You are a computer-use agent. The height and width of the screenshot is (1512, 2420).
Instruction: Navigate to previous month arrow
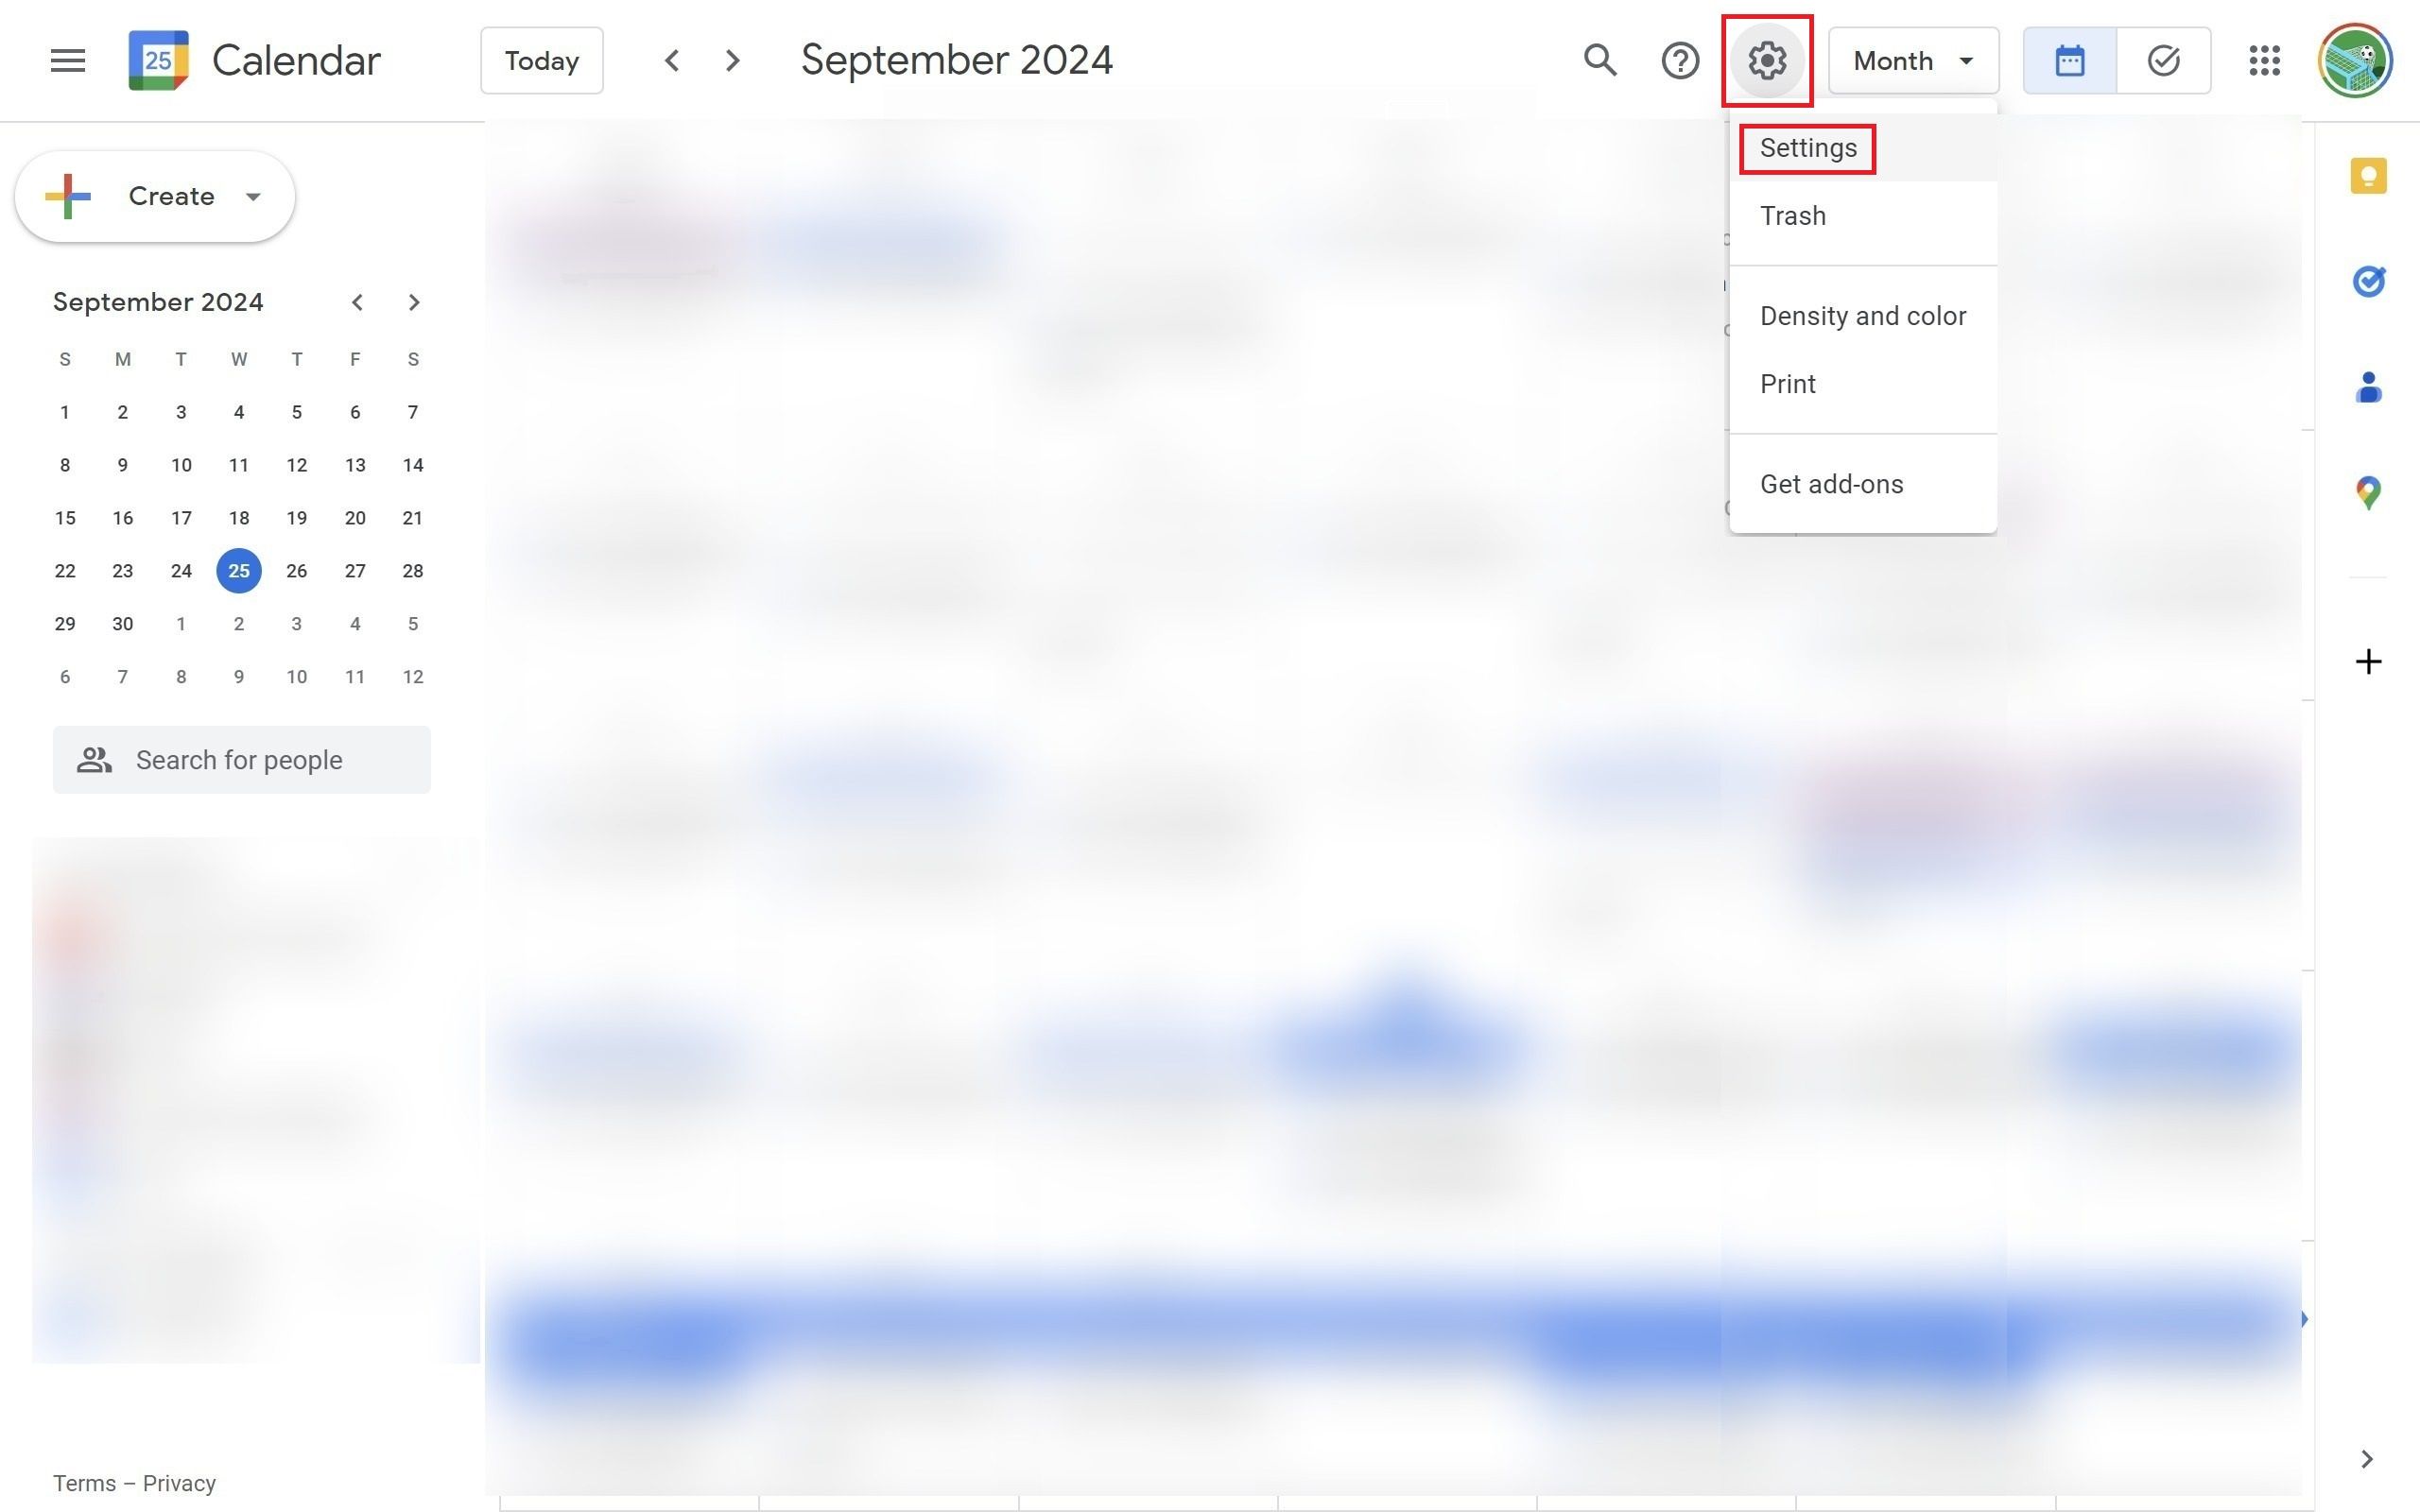(x=355, y=301)
